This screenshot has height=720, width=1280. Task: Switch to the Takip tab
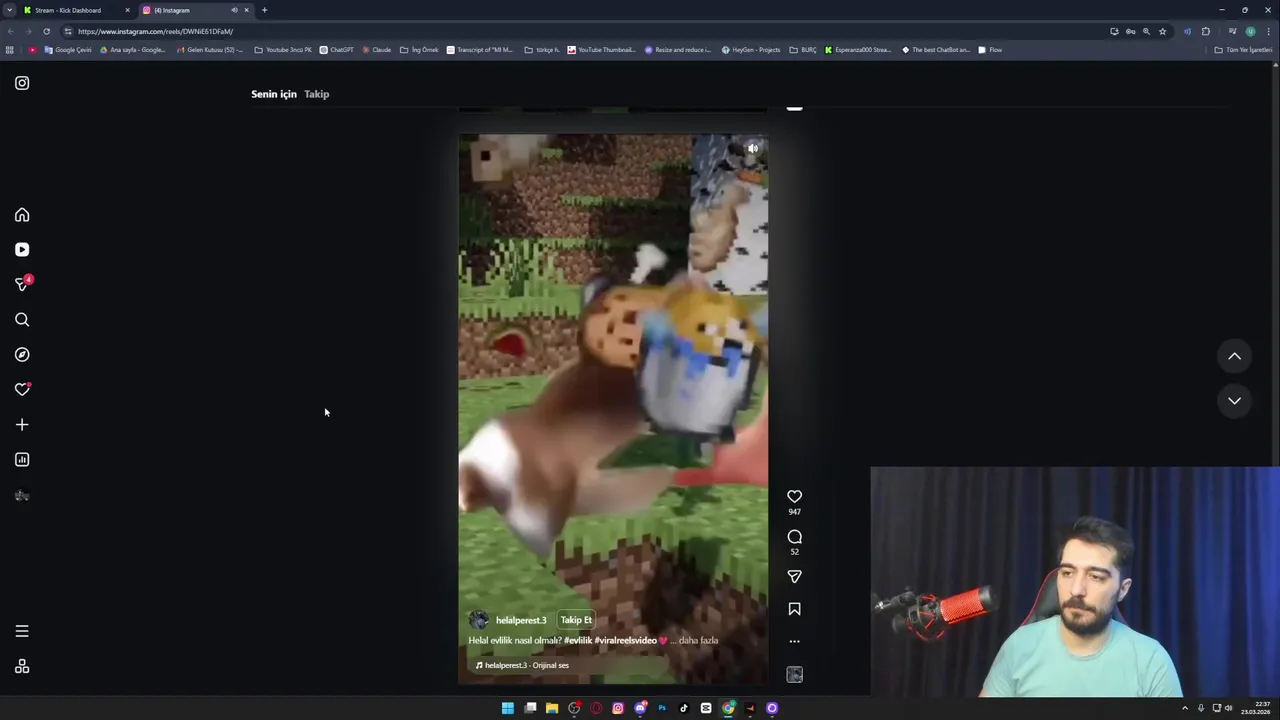316,94
